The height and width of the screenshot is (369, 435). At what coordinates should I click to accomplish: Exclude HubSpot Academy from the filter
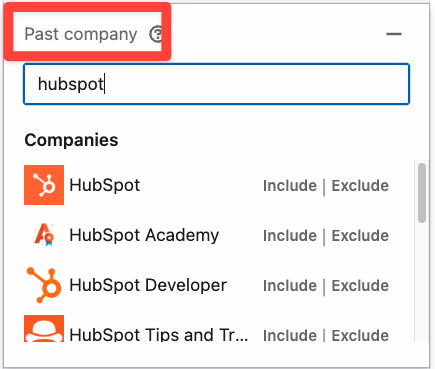click(360, 236)
